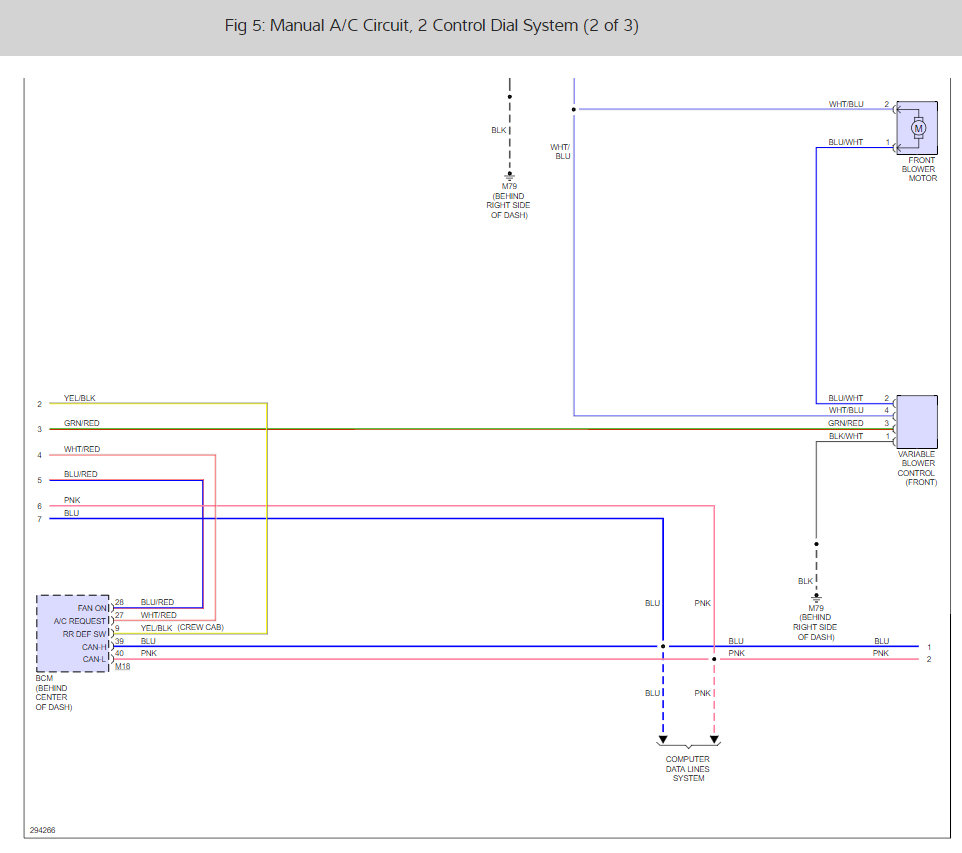Click the 'CAN-H' terminal label

(94, 647)
